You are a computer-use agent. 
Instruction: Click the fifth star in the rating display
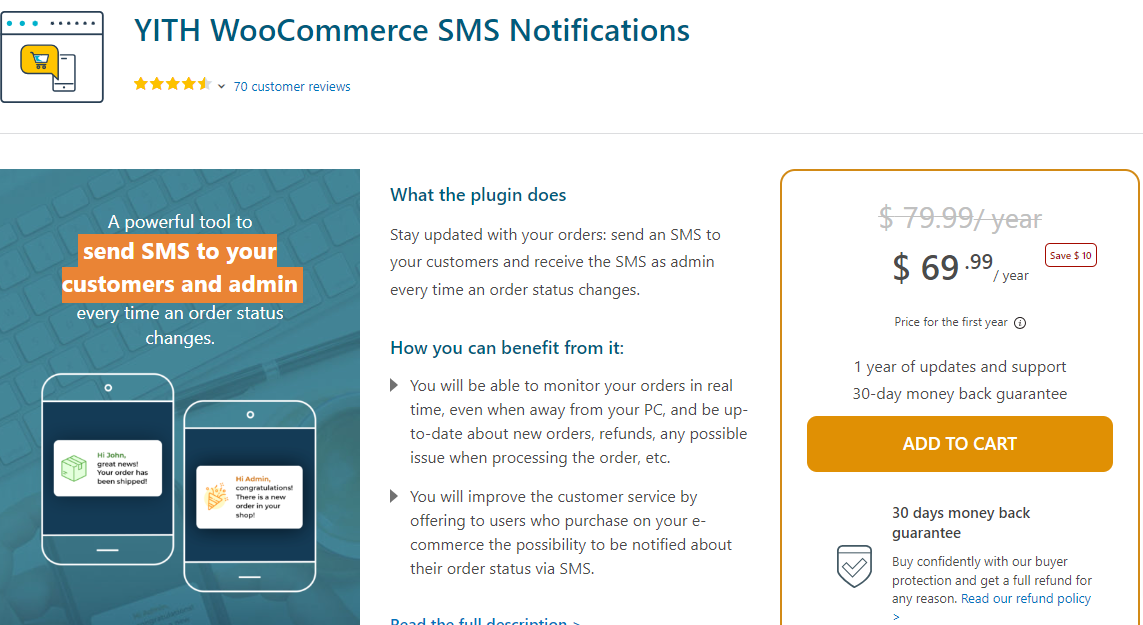tap(203, 84)
